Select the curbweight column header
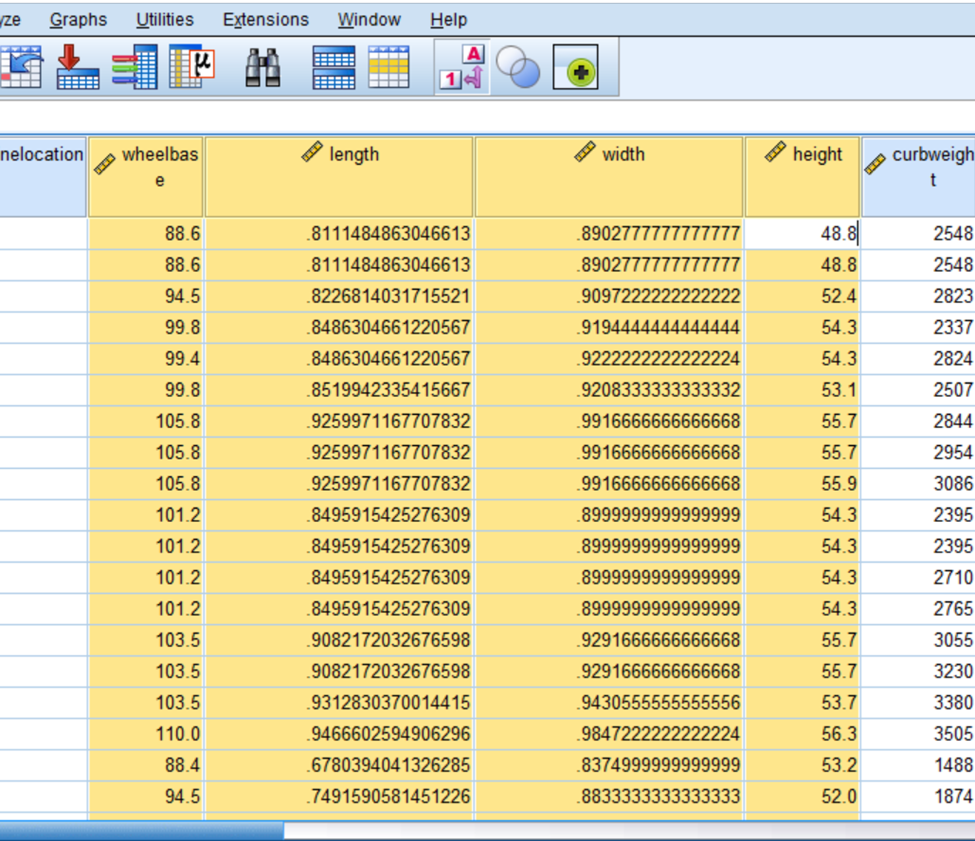Image resolution: width=975 pixels, height=841 pixels. 920,170
